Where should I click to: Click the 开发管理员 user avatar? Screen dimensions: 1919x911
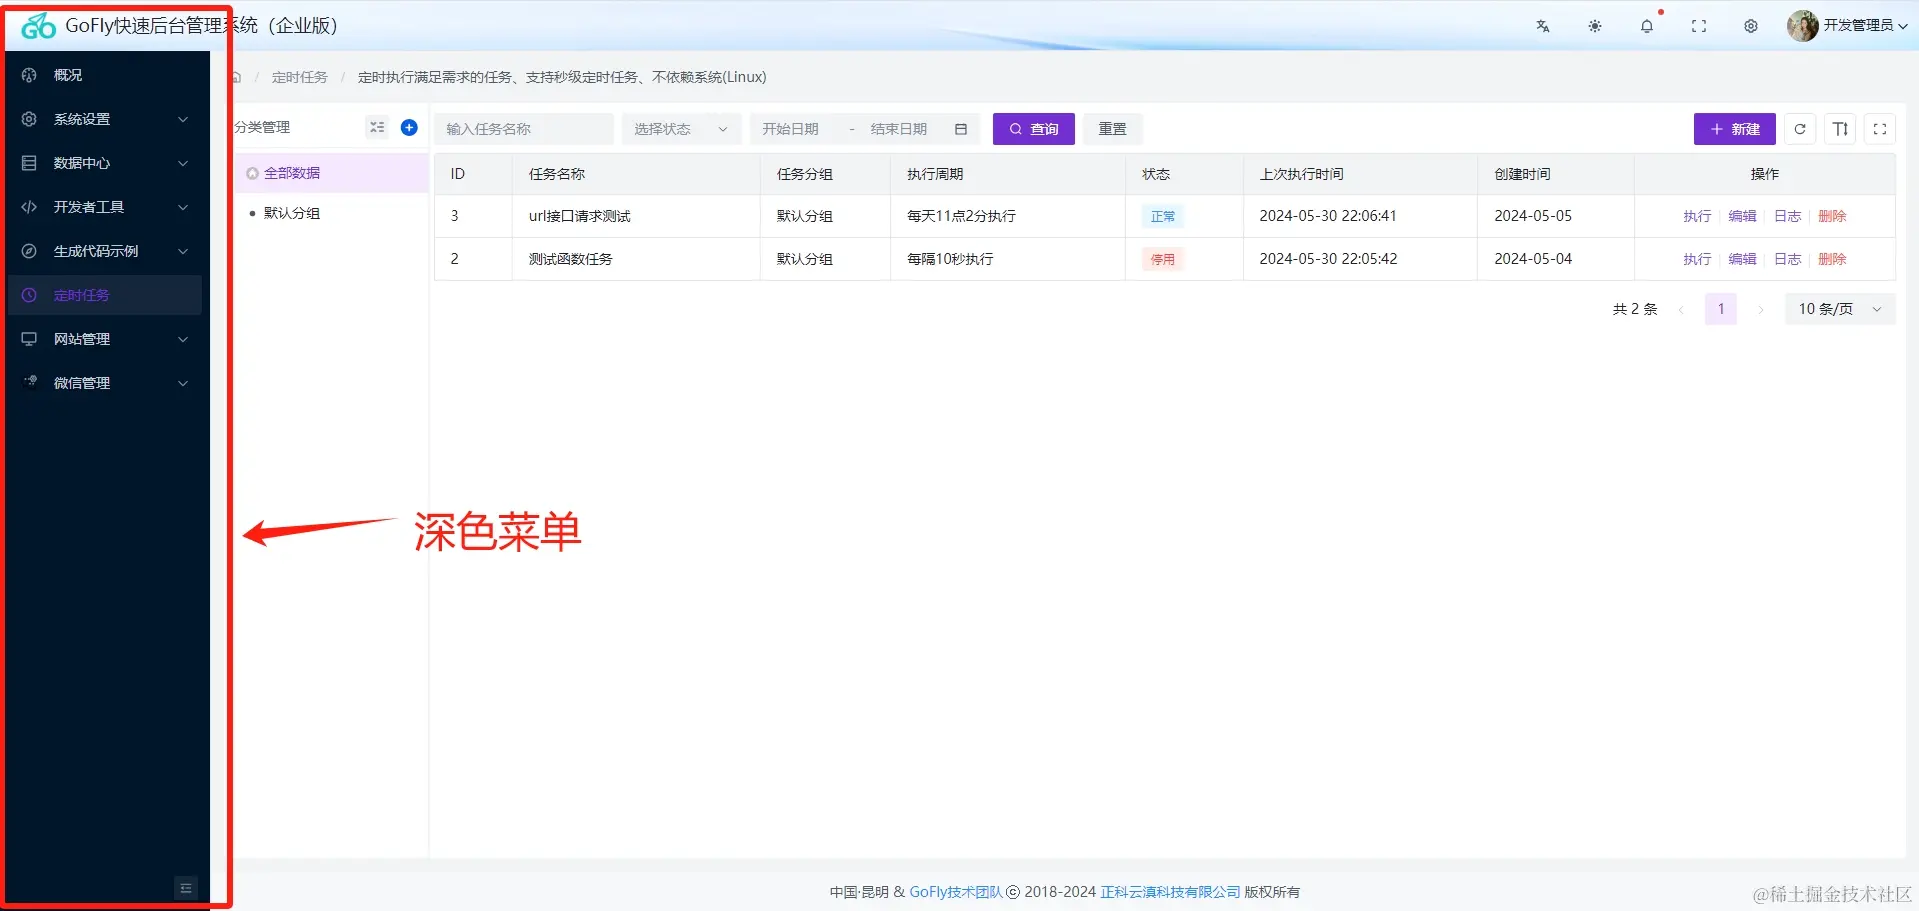pos(1802,26)
